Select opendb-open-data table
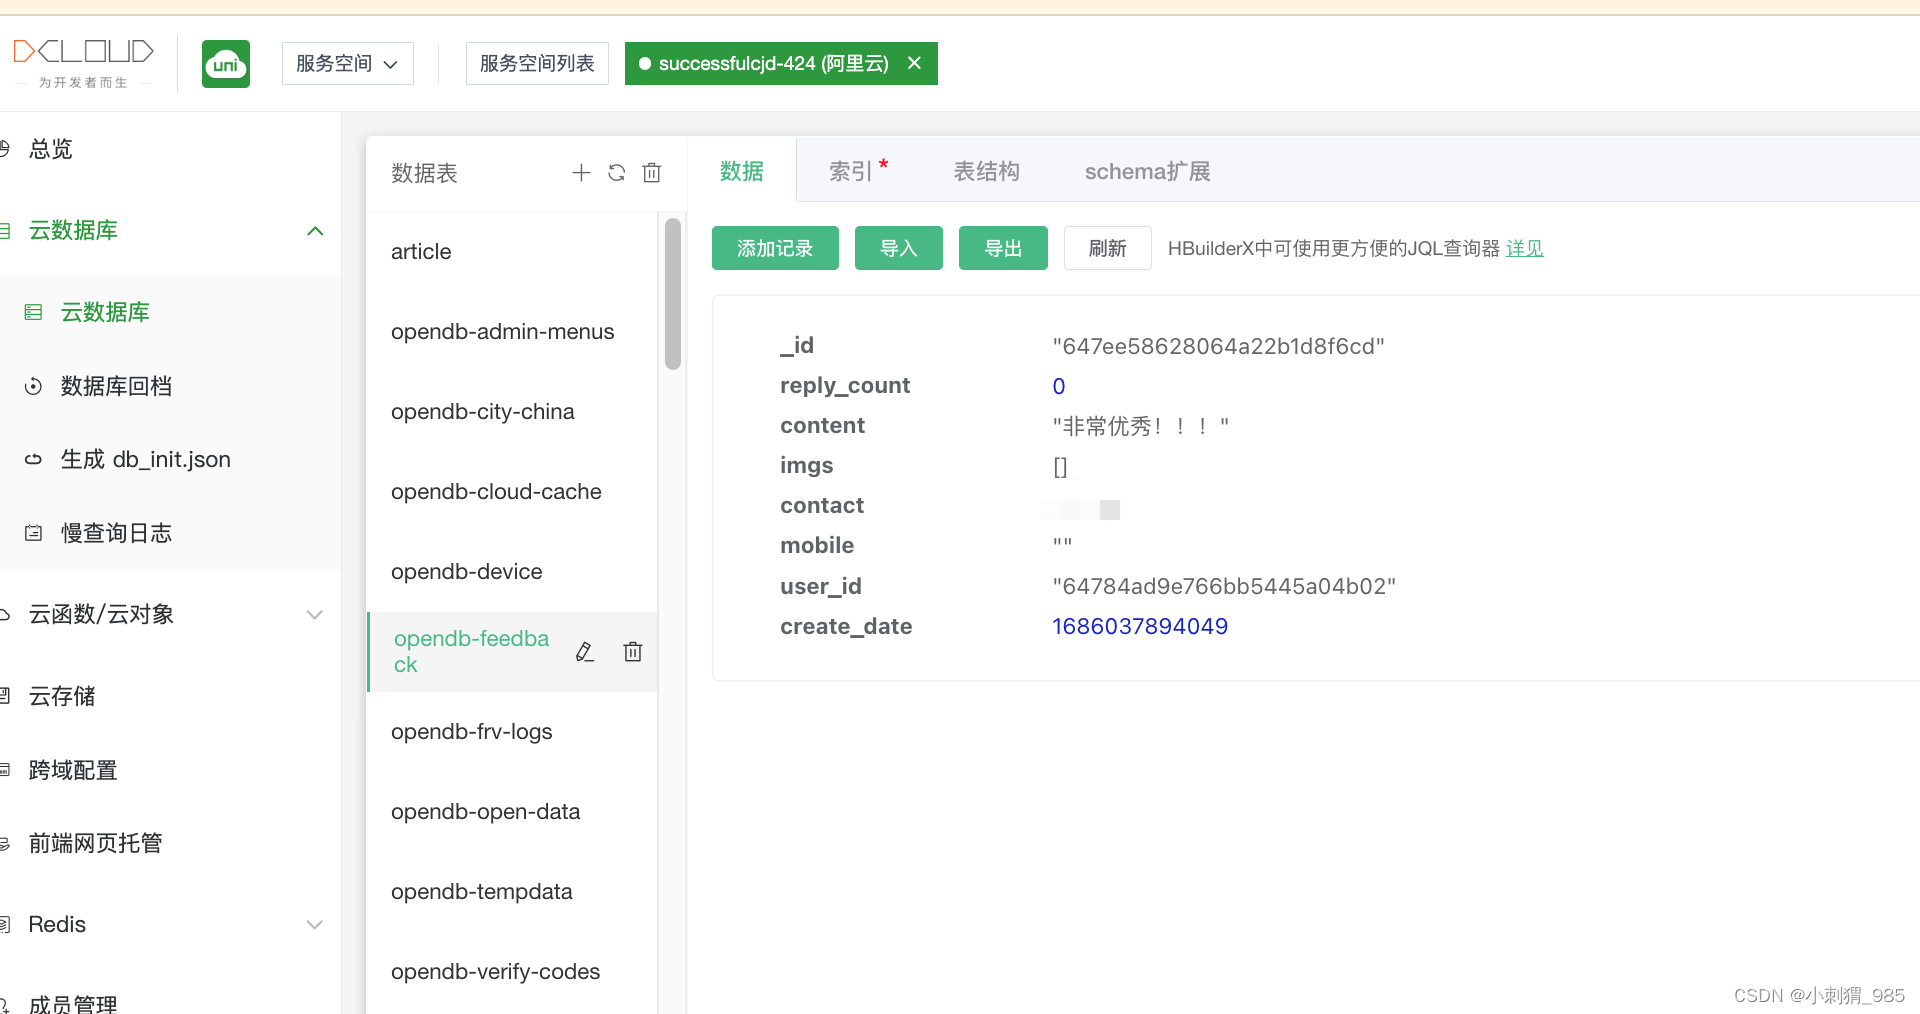This screenshot has height=1014, width=1920. coord(512,812)
